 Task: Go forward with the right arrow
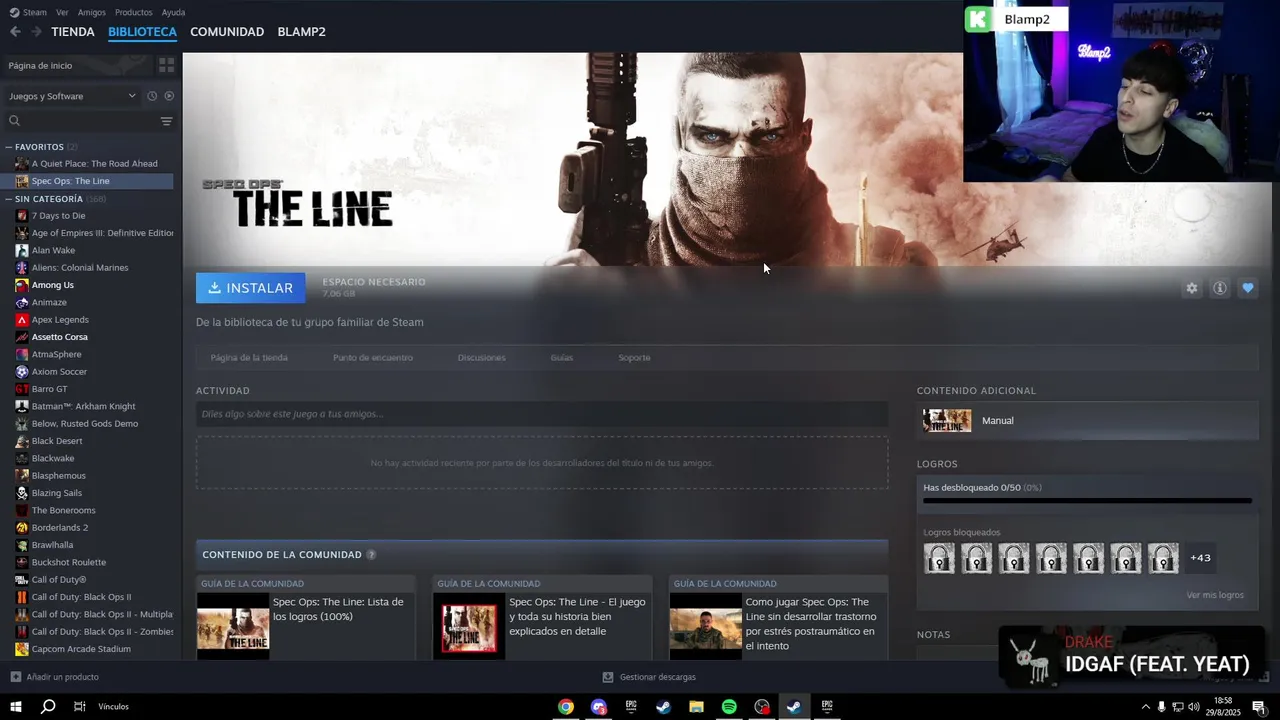36,32
